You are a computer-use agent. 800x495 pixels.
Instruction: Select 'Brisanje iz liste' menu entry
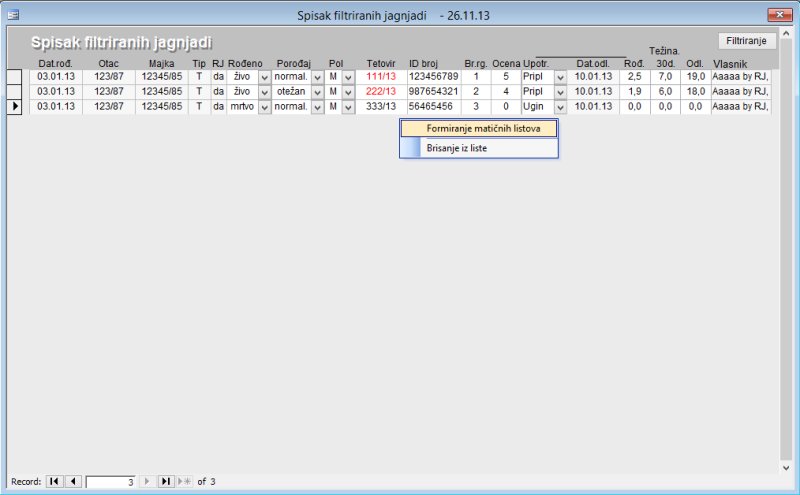click(x=456, y=148)
